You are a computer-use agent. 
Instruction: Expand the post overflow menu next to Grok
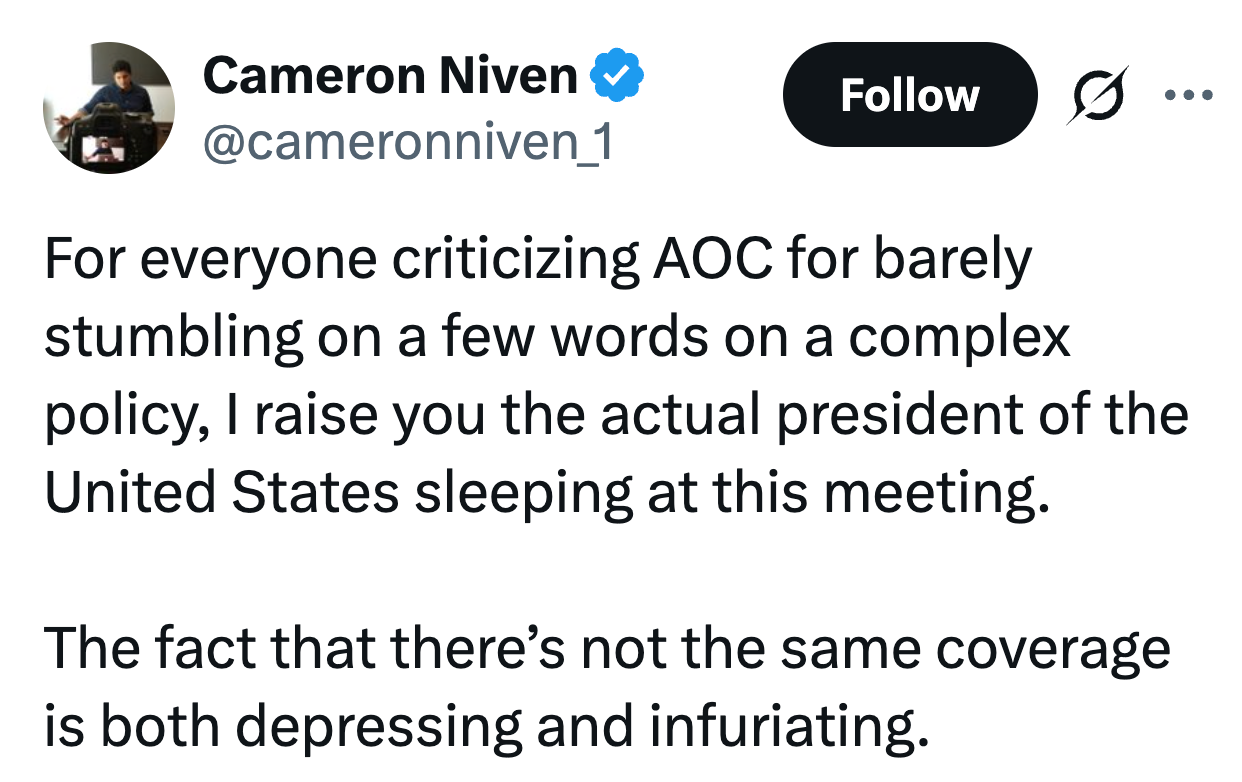coord(1189,96)
